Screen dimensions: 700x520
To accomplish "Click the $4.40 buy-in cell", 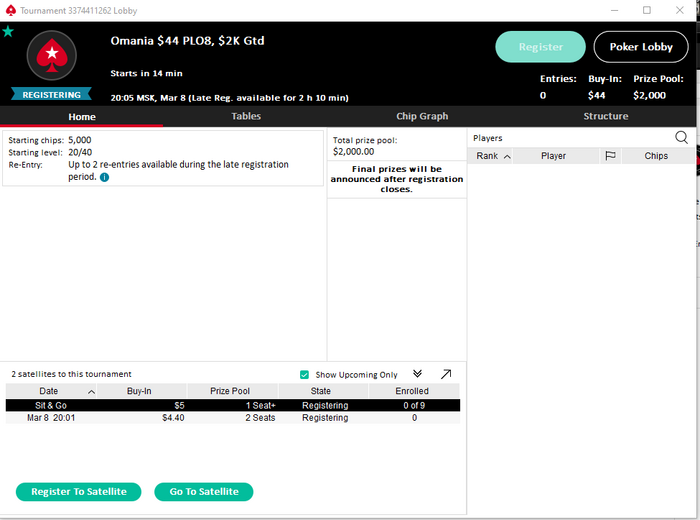I will click(173, 418).
